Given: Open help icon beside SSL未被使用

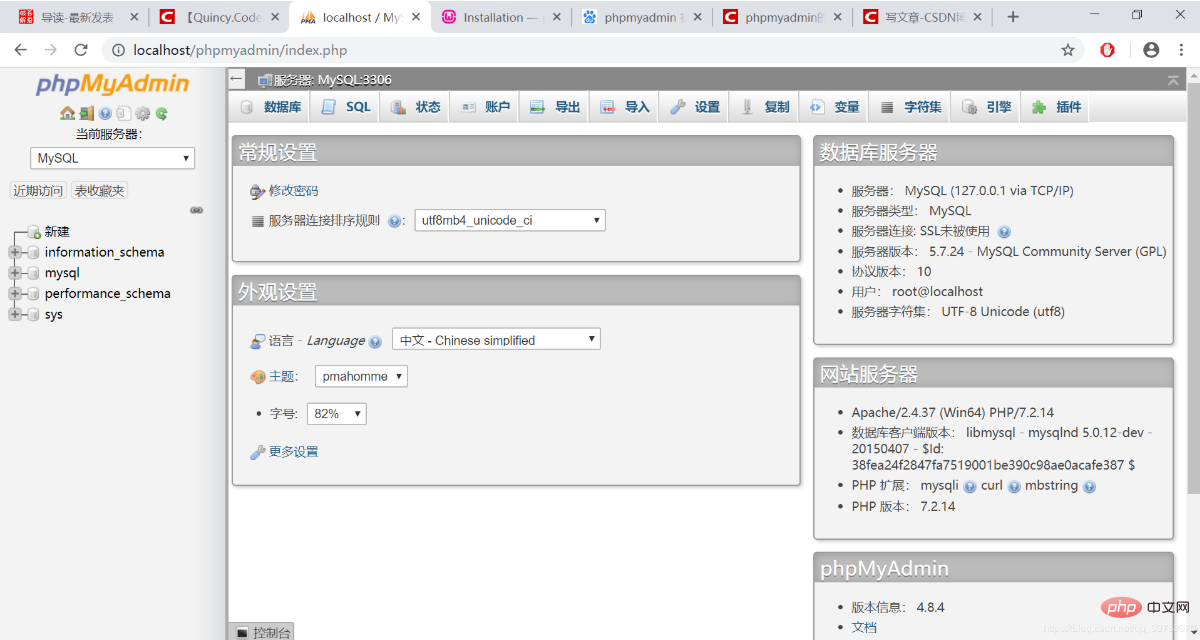Looking at the screenshot, I should pyautogui.click(x=1004, y=232).
